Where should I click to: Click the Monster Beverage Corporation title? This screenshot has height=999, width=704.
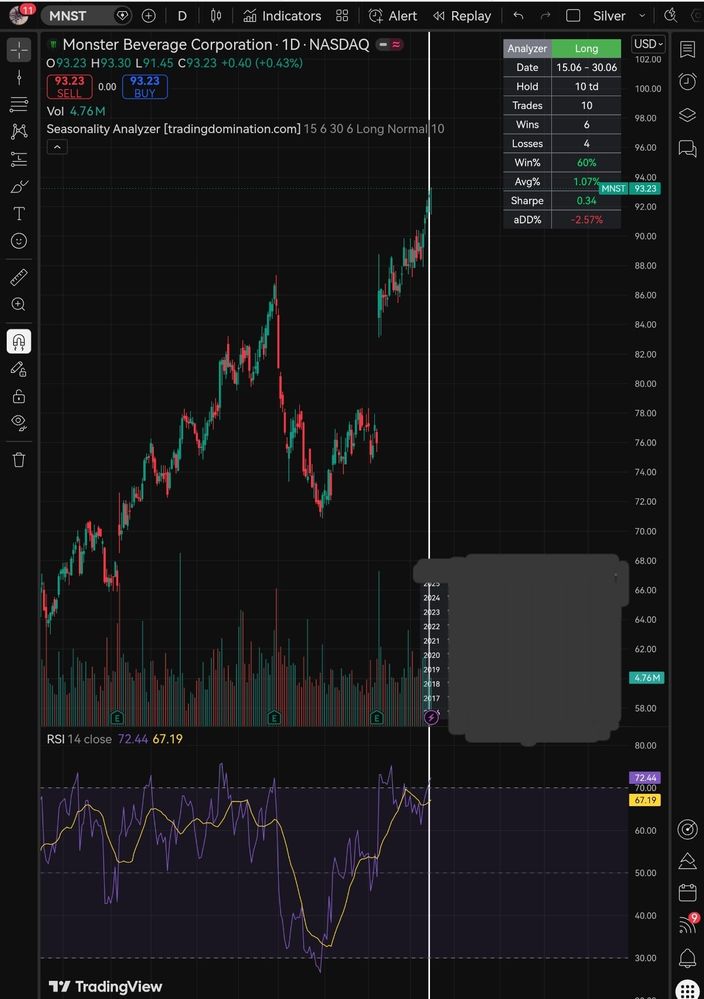tap(168, 45)
